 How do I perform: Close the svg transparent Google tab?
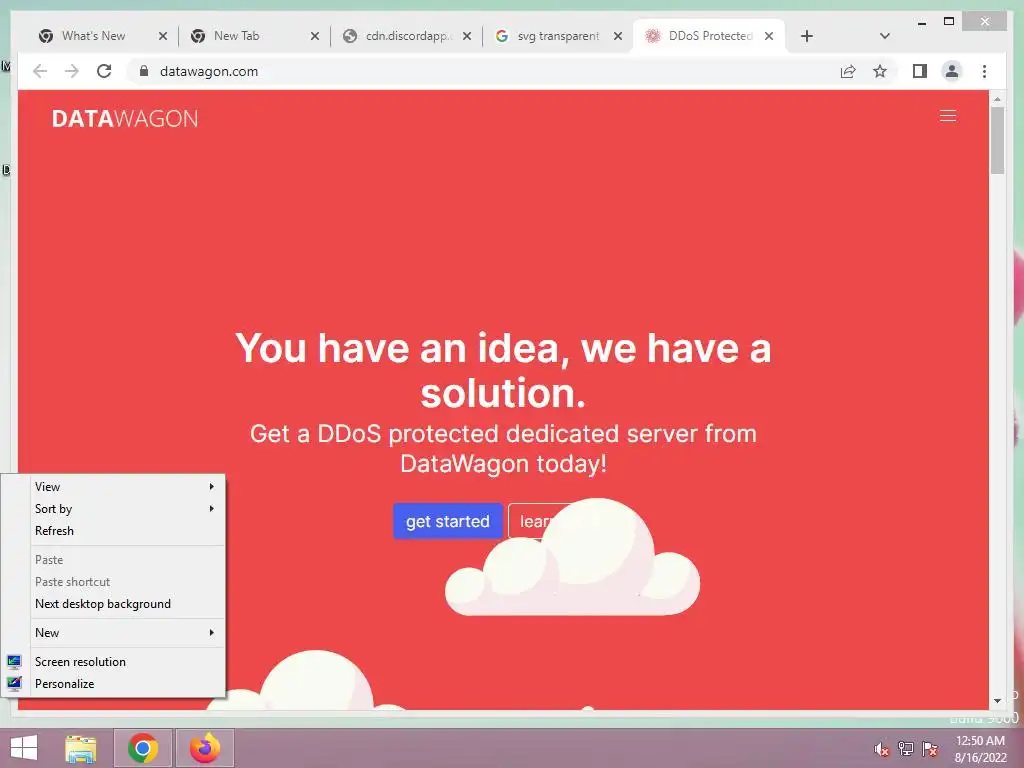click(x=618, y=36)
